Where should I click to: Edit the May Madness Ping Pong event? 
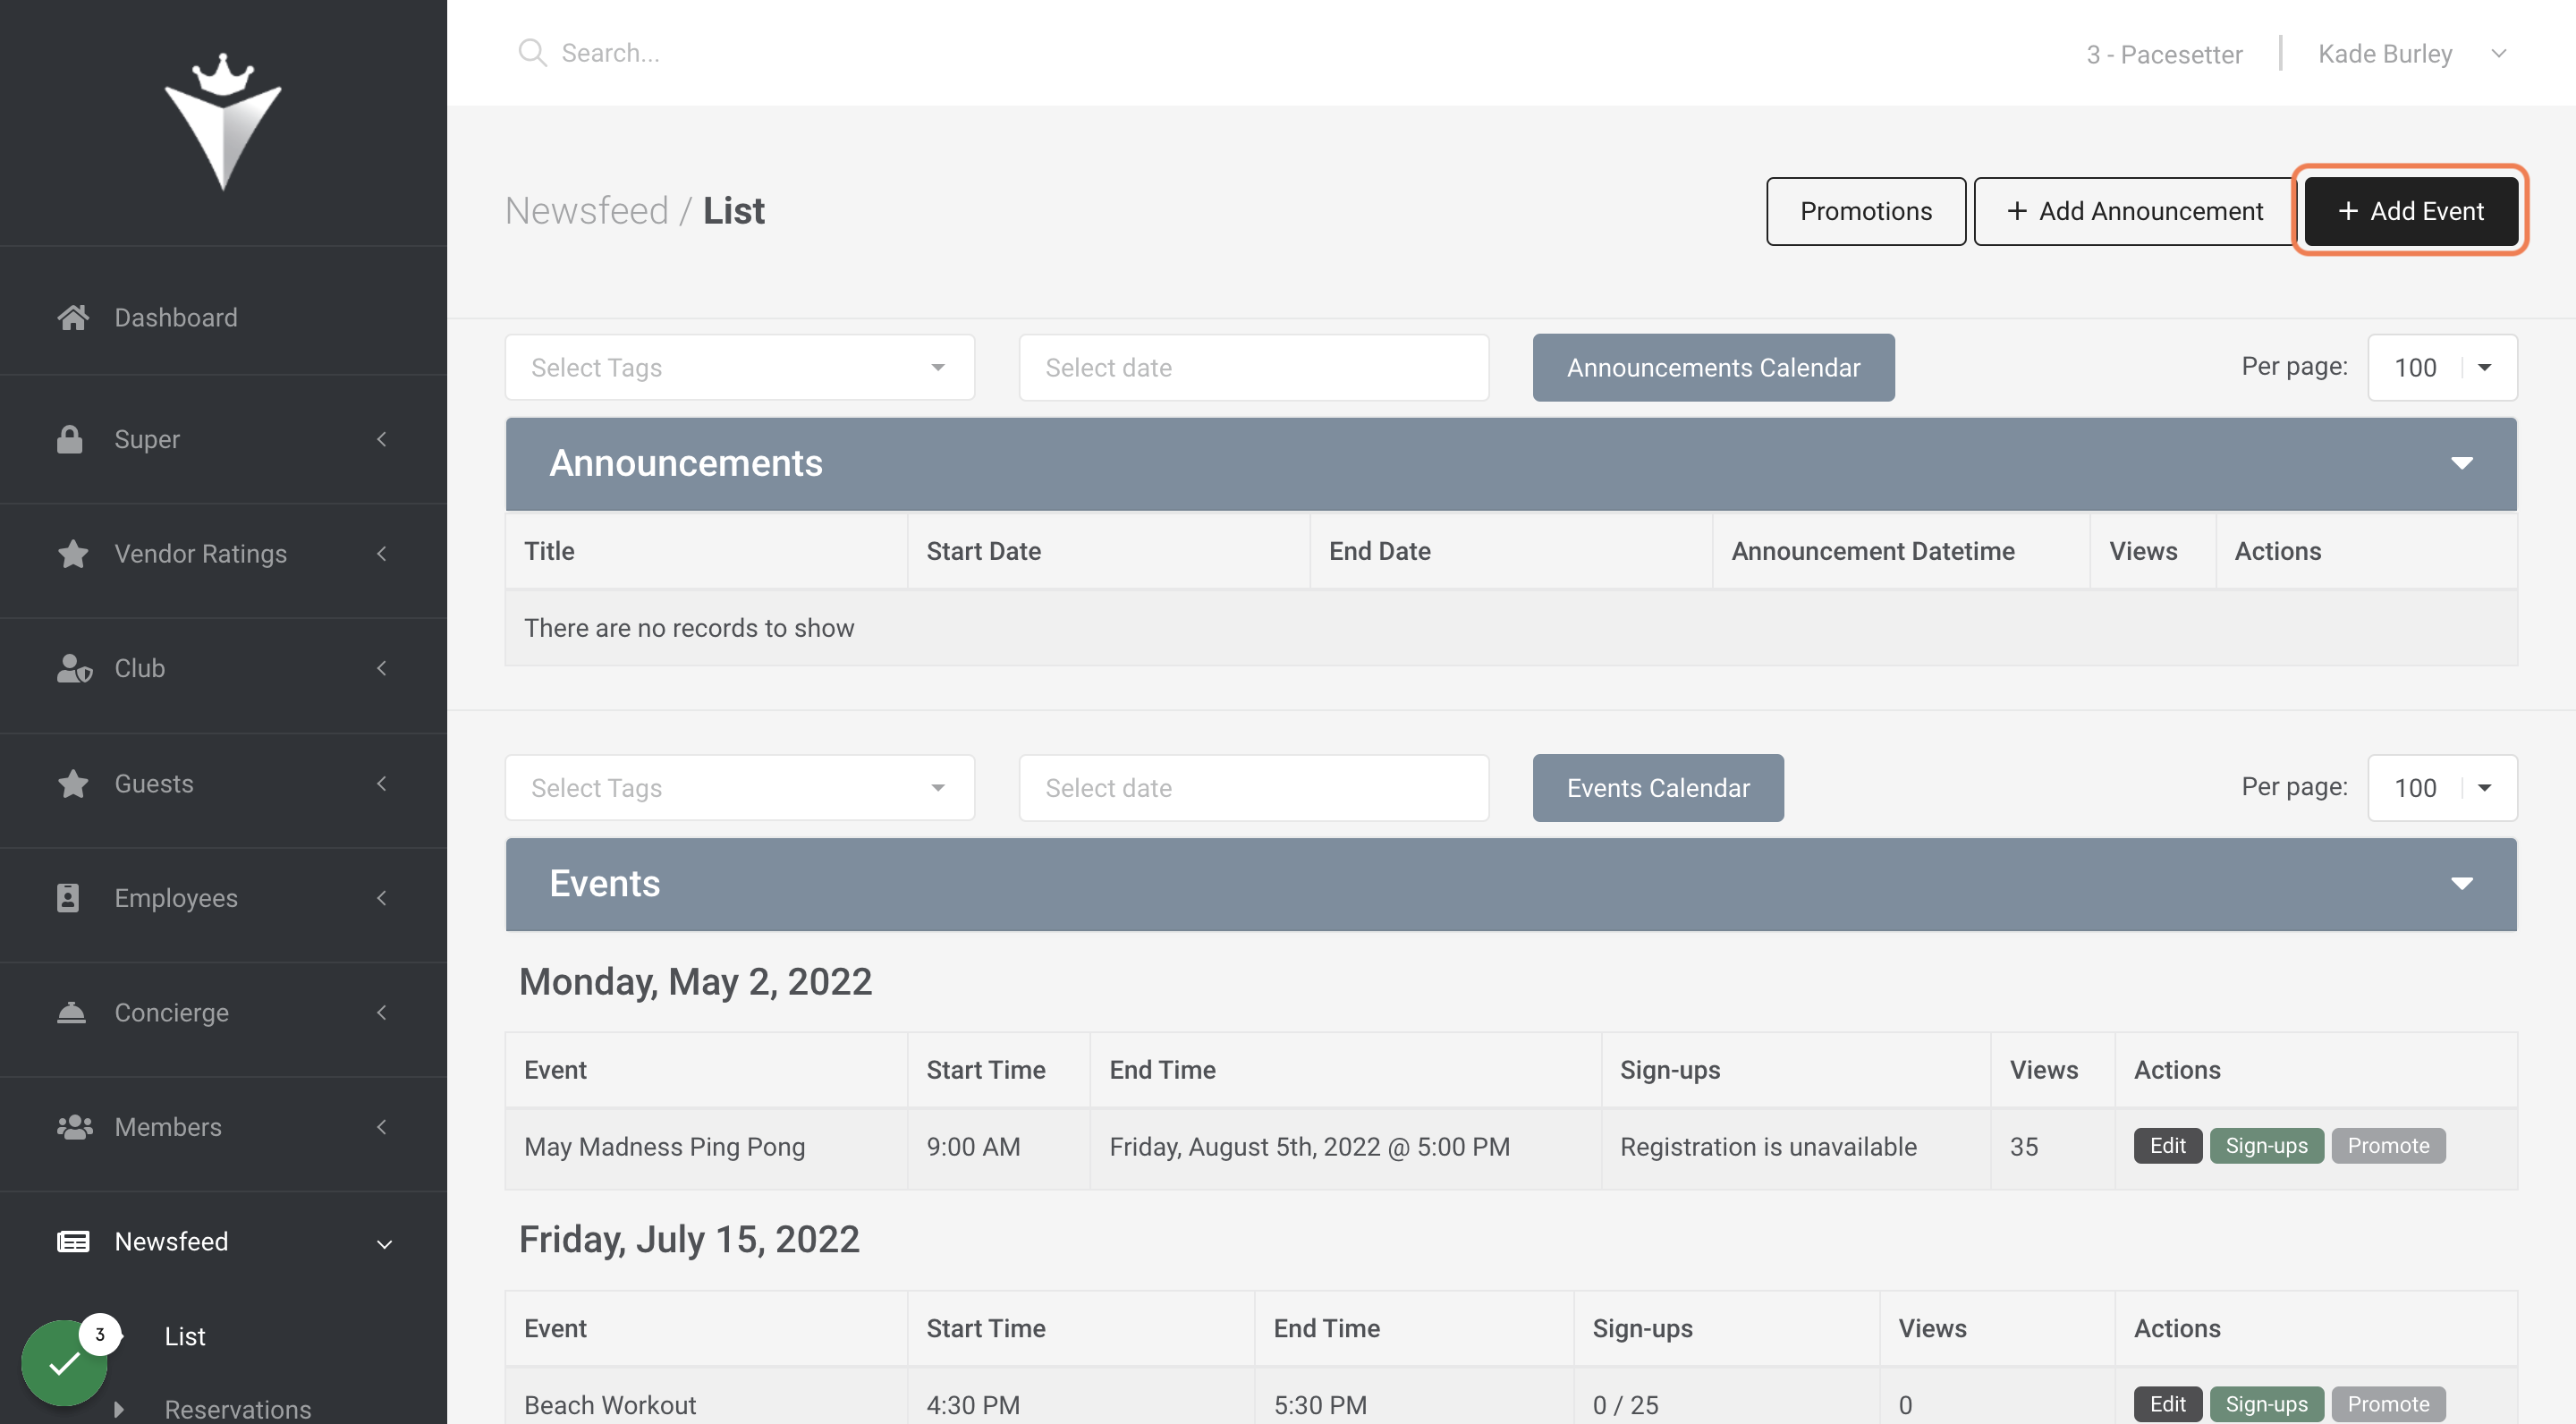pos(2168,1146)
